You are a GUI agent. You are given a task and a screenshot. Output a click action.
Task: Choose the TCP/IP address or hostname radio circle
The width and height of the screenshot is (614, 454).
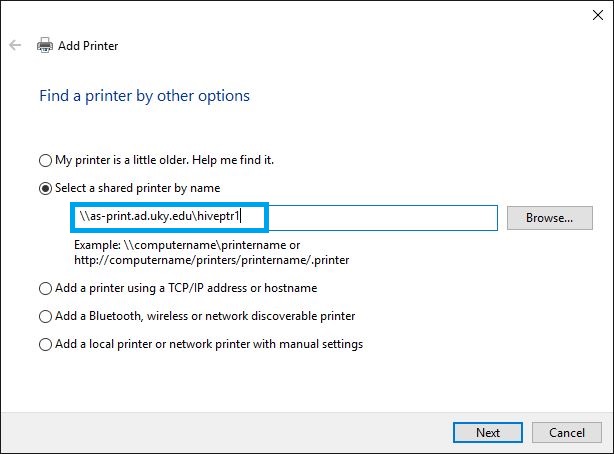click(x=45, y=288)
